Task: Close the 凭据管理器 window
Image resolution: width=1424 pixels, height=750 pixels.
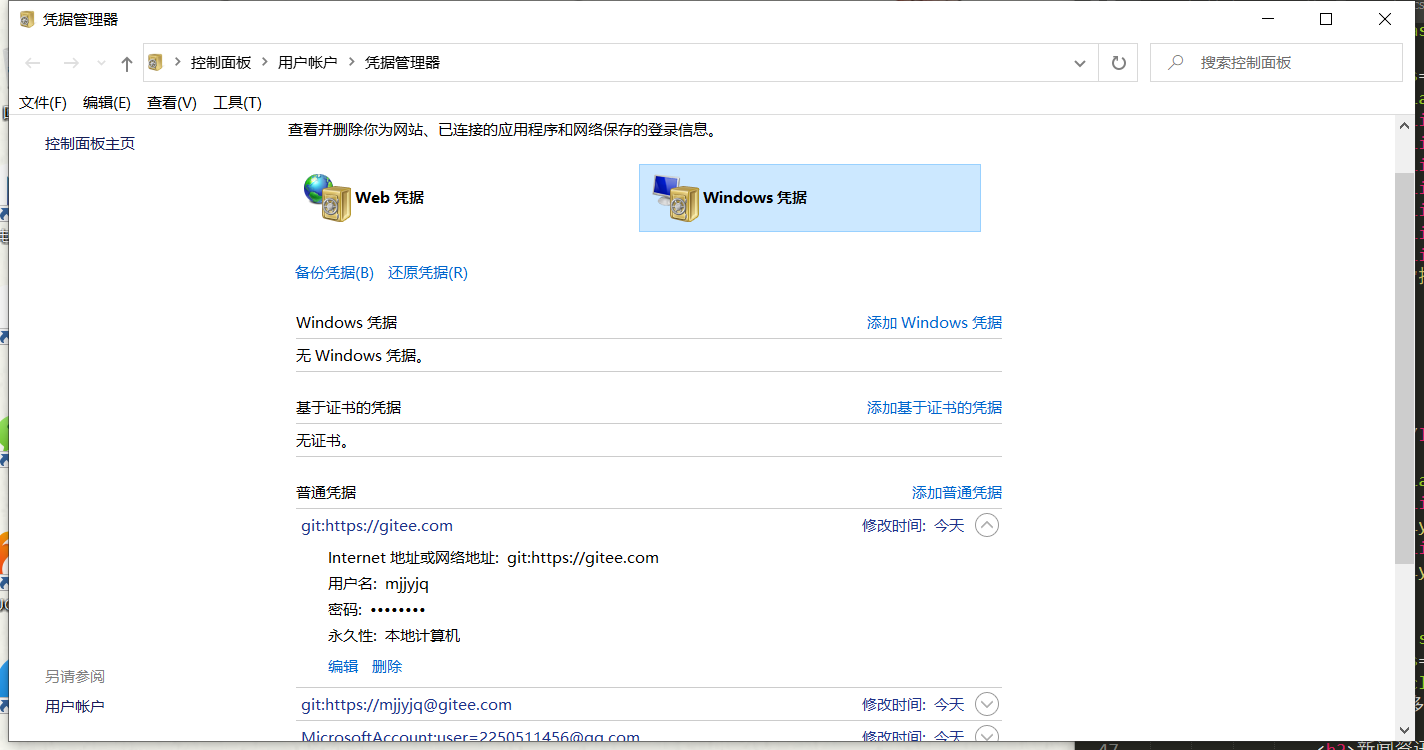Action: (x=1385, y=19)
